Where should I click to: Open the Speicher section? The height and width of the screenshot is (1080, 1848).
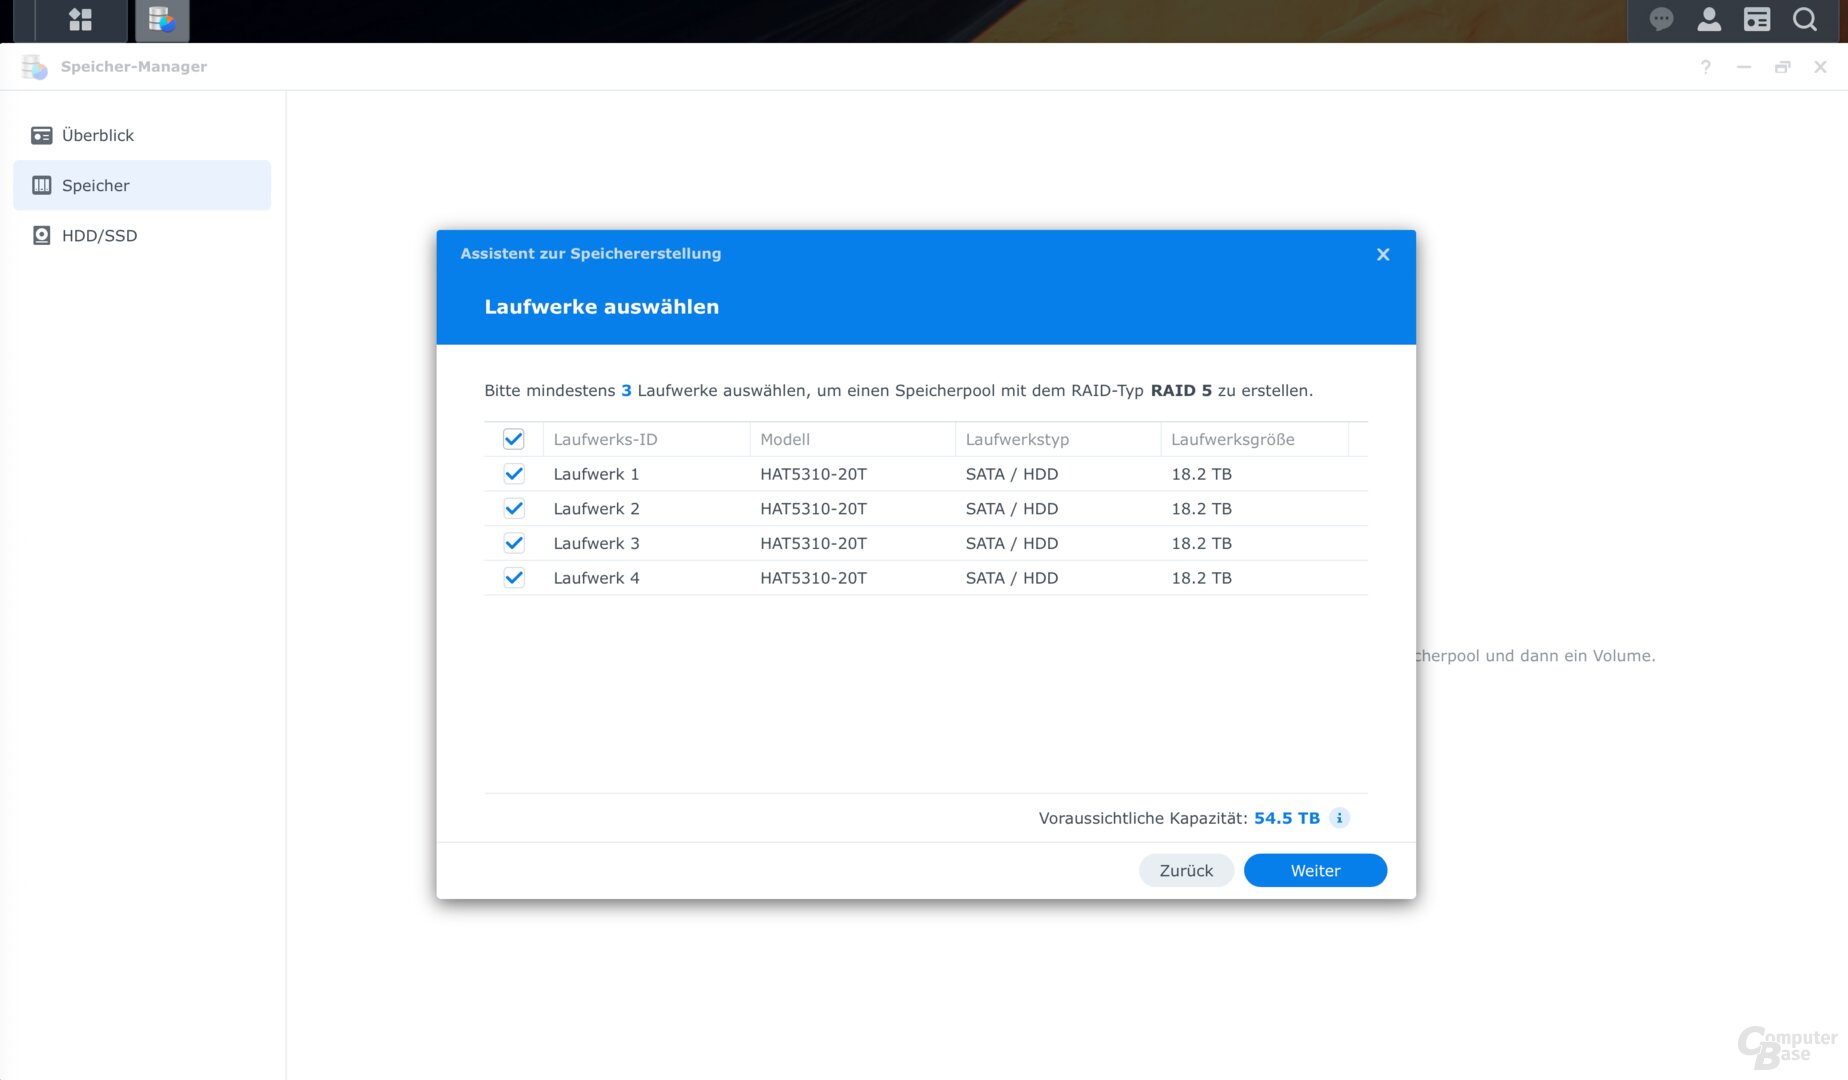point(142,185)
